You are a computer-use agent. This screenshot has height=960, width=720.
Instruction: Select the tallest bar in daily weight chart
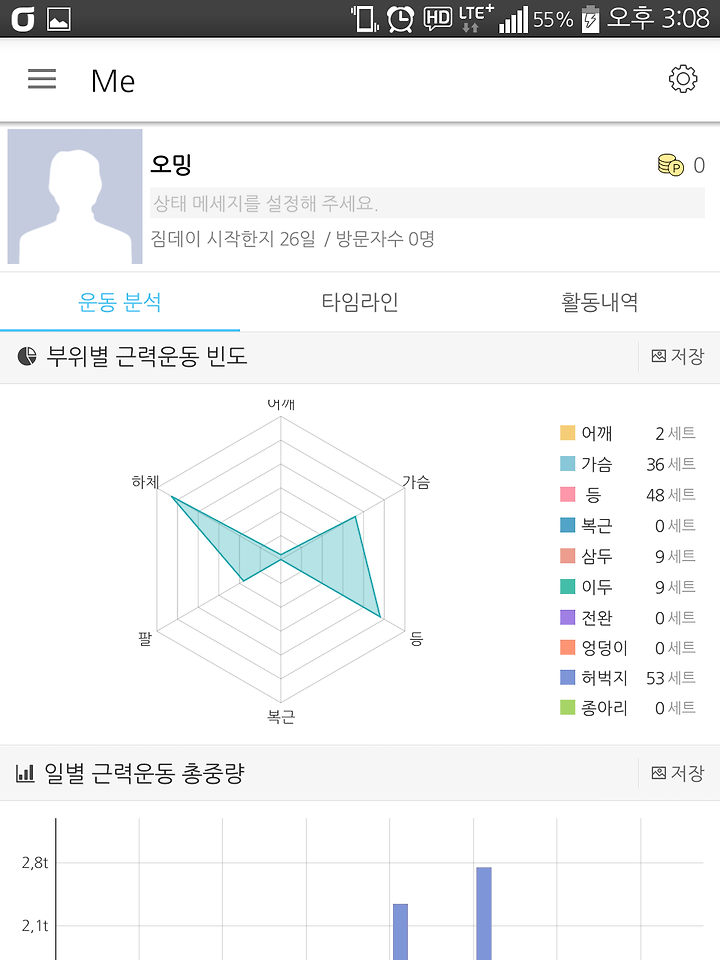(x=484, y=913)
